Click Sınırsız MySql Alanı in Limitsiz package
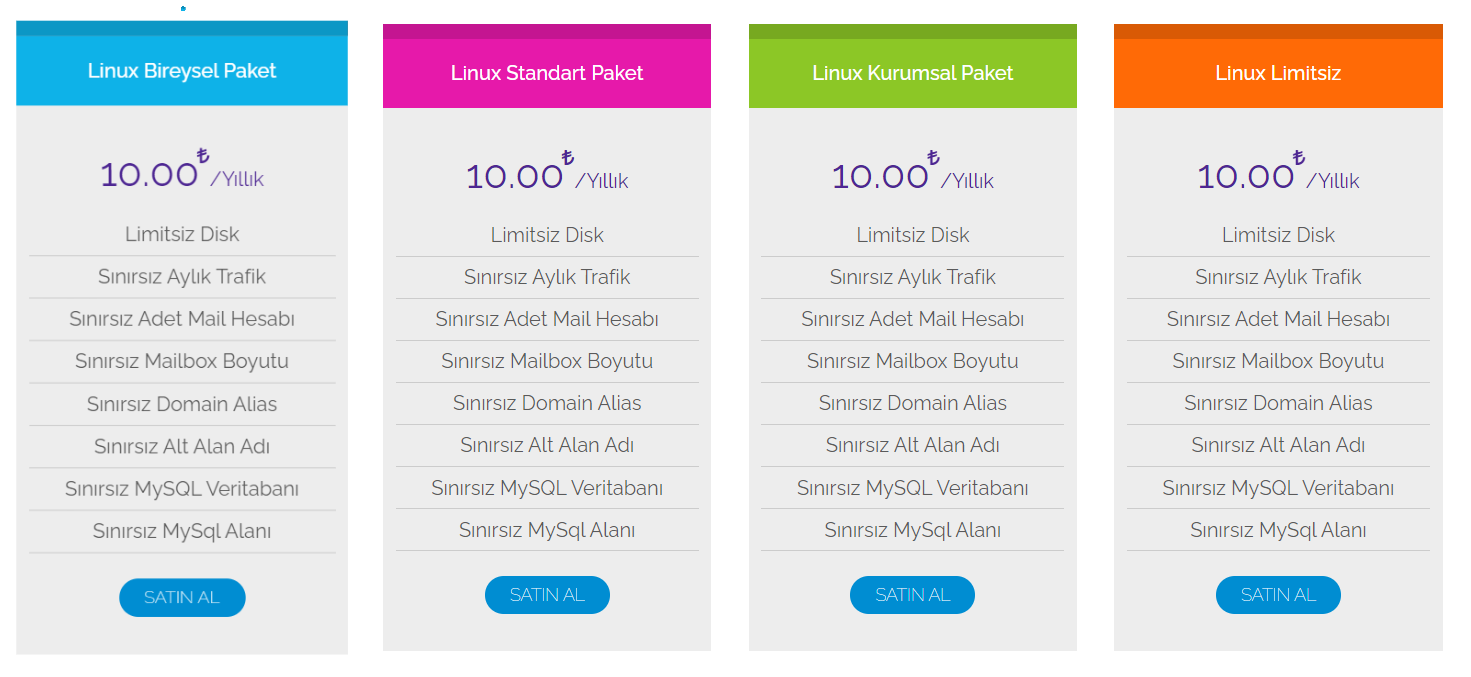 (1278, 530)
